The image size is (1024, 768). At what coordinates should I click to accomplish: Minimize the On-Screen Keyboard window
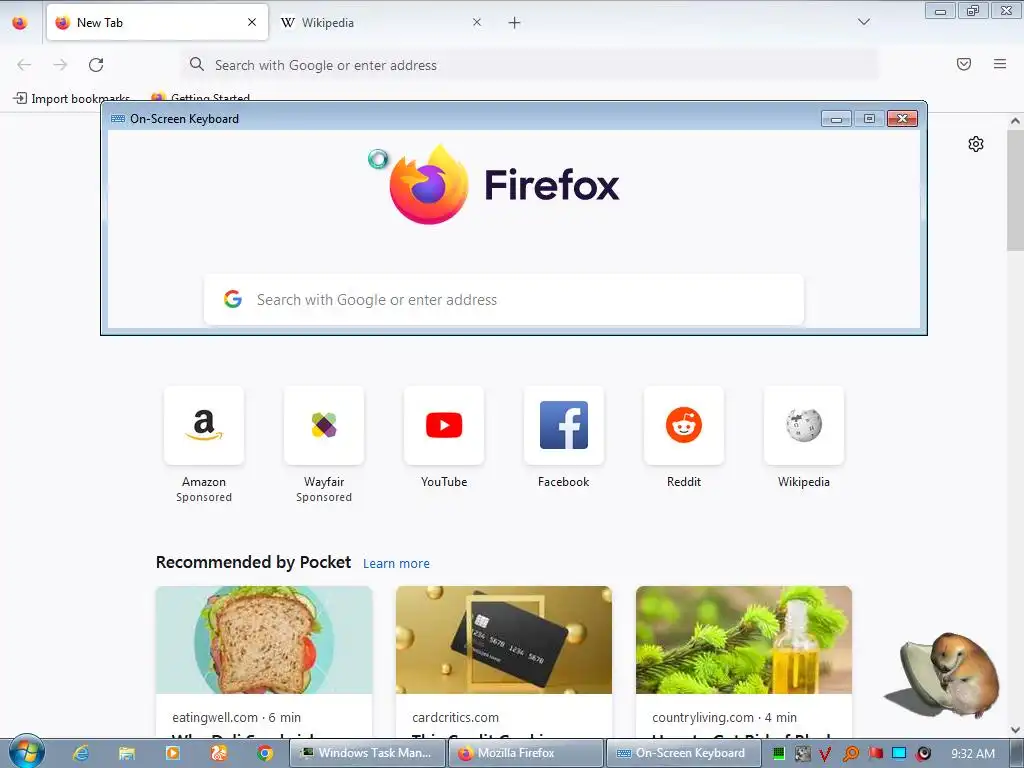pos(836,119)
